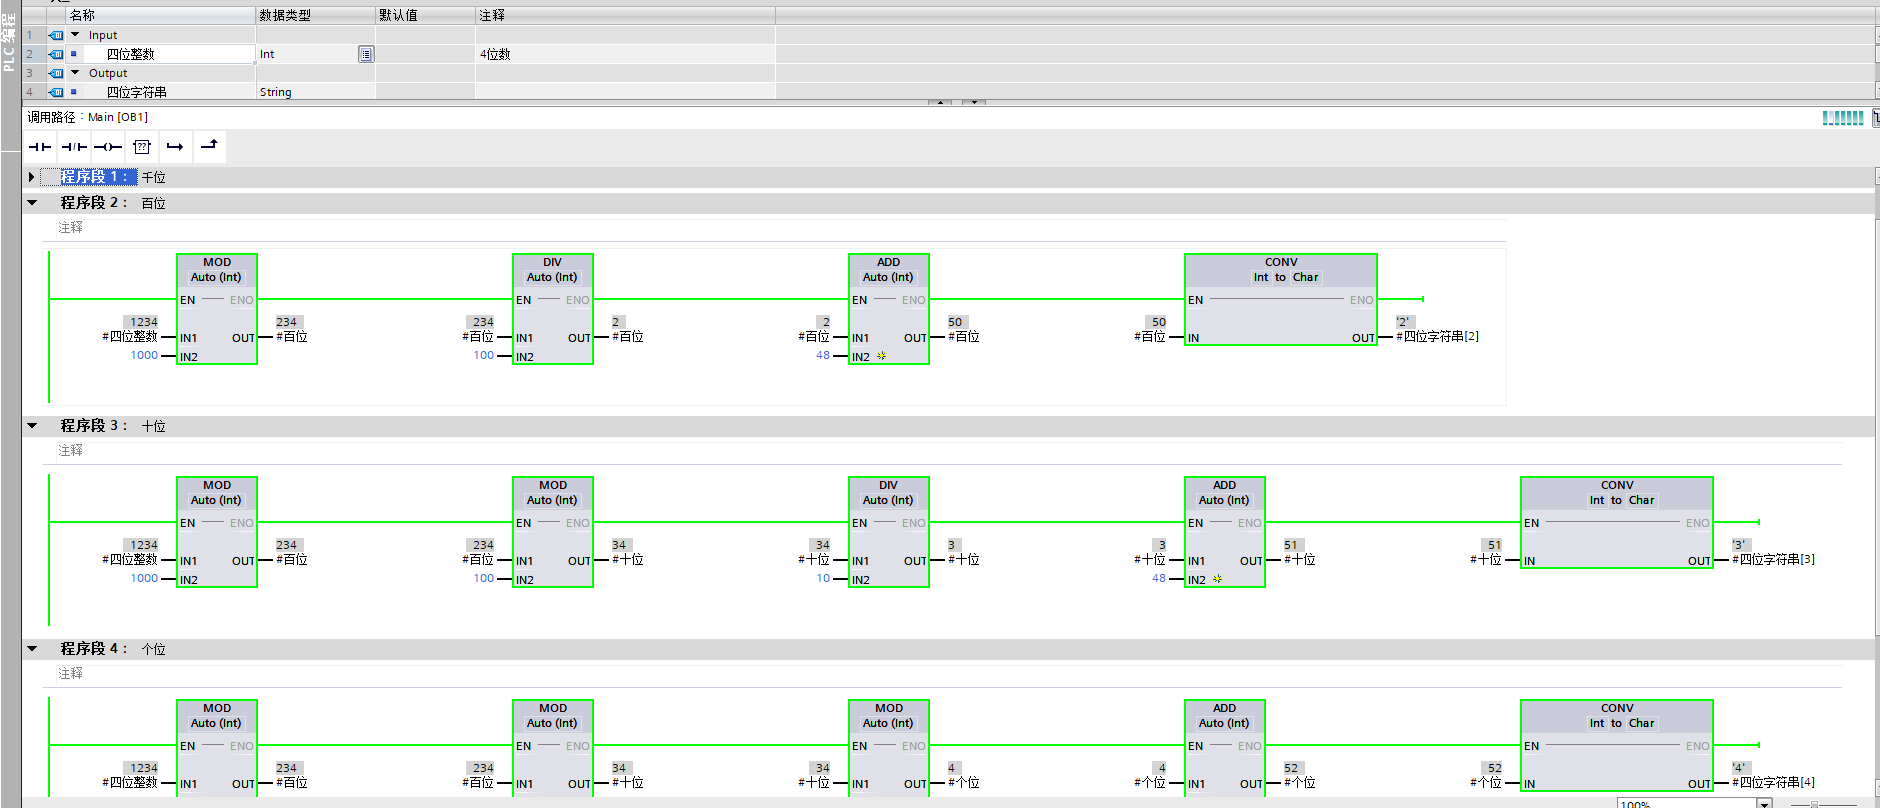This screenshot has width=1880, height=808.
Task: Insert a normally open contact
Action: point(40,147)
